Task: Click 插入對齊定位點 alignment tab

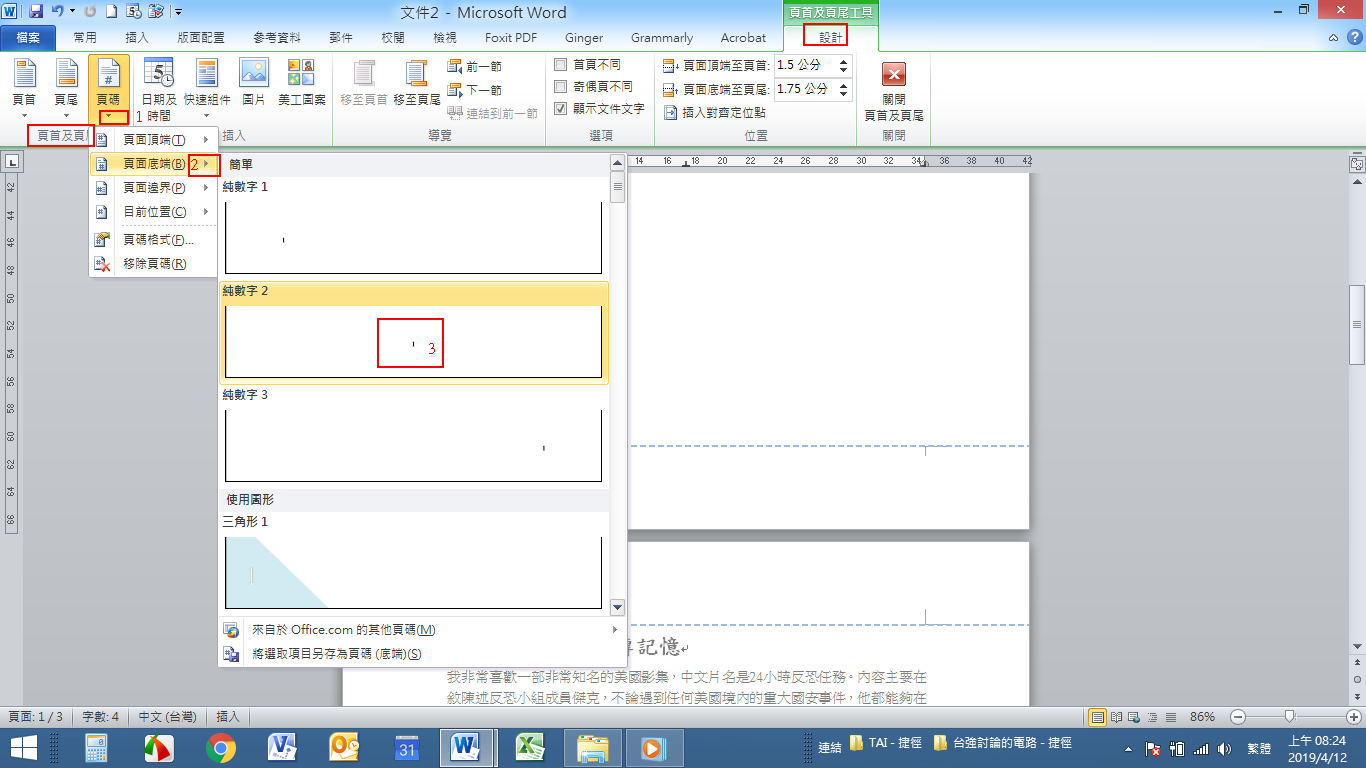Action: pyautogui.click(x=715, y=113)
